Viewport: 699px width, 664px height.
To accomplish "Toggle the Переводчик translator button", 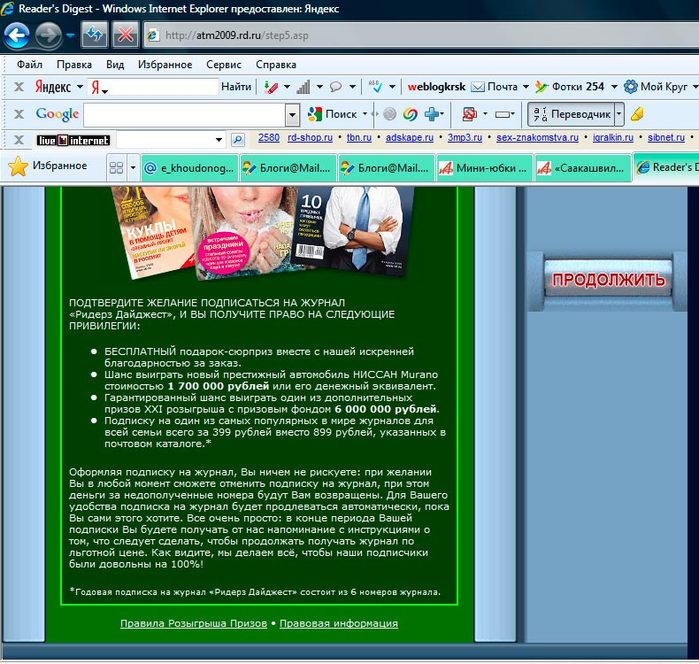I will click(571, 114).
